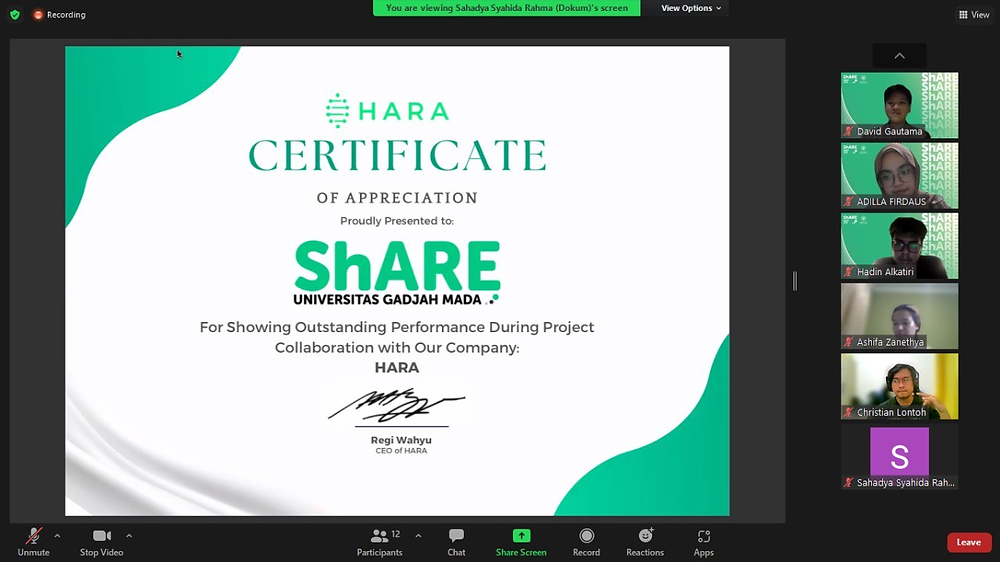Open the Apps panel
Image resolution: width=1000 pixels, height=562 pixels.
click(703, 542)
